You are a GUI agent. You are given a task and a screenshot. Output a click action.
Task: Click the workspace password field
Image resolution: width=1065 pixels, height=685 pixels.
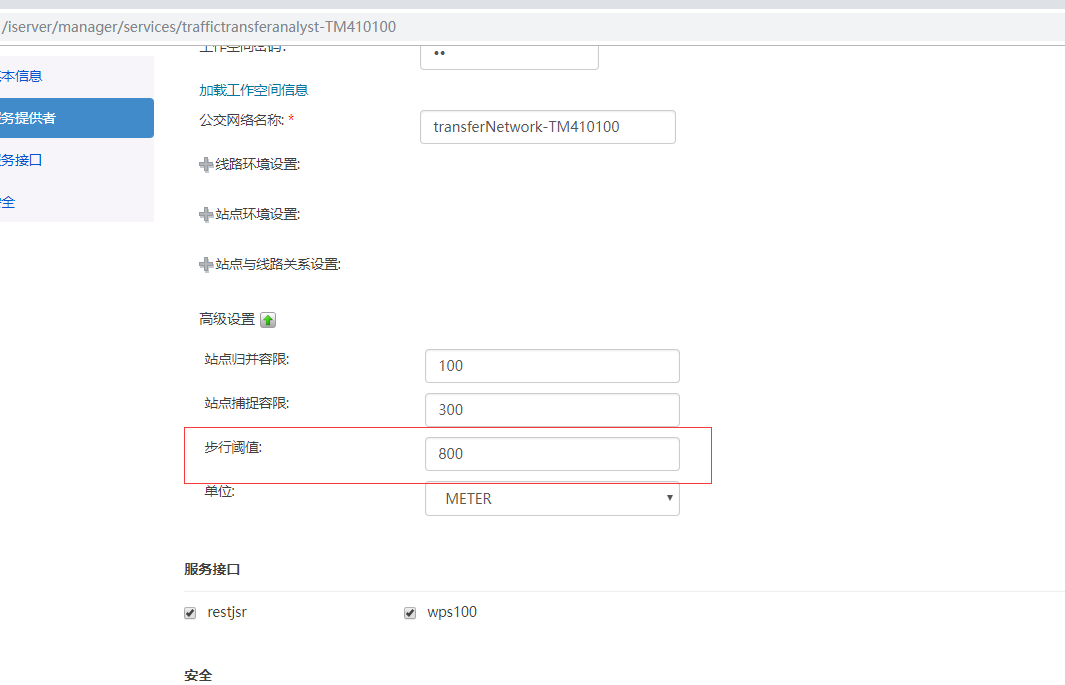pos(509,55)
